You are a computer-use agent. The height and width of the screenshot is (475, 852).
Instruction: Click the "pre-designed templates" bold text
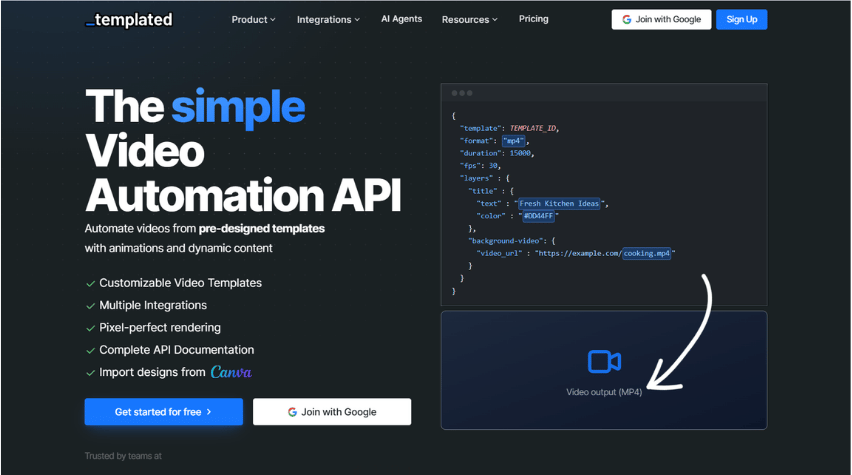pos(262,229)
